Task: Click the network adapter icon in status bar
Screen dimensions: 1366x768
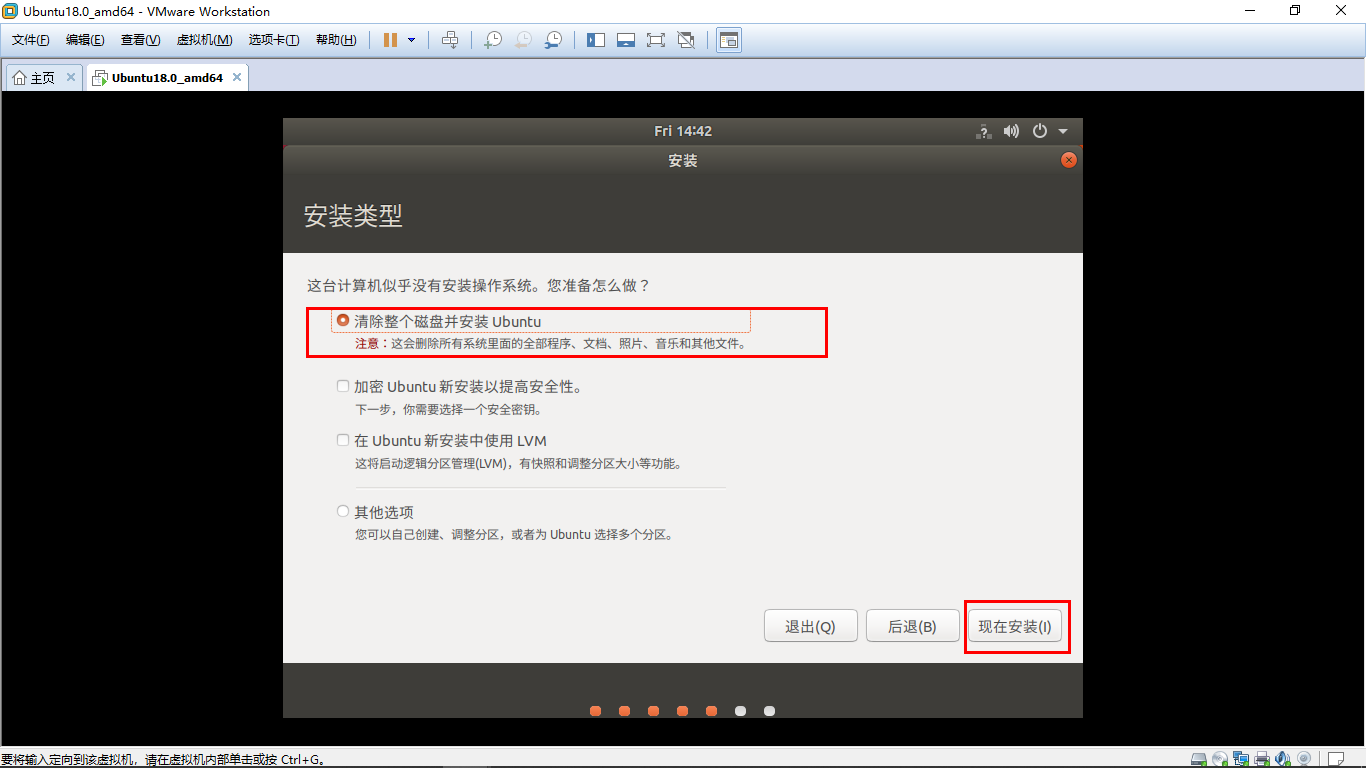Action: [x=1241, y=759]
